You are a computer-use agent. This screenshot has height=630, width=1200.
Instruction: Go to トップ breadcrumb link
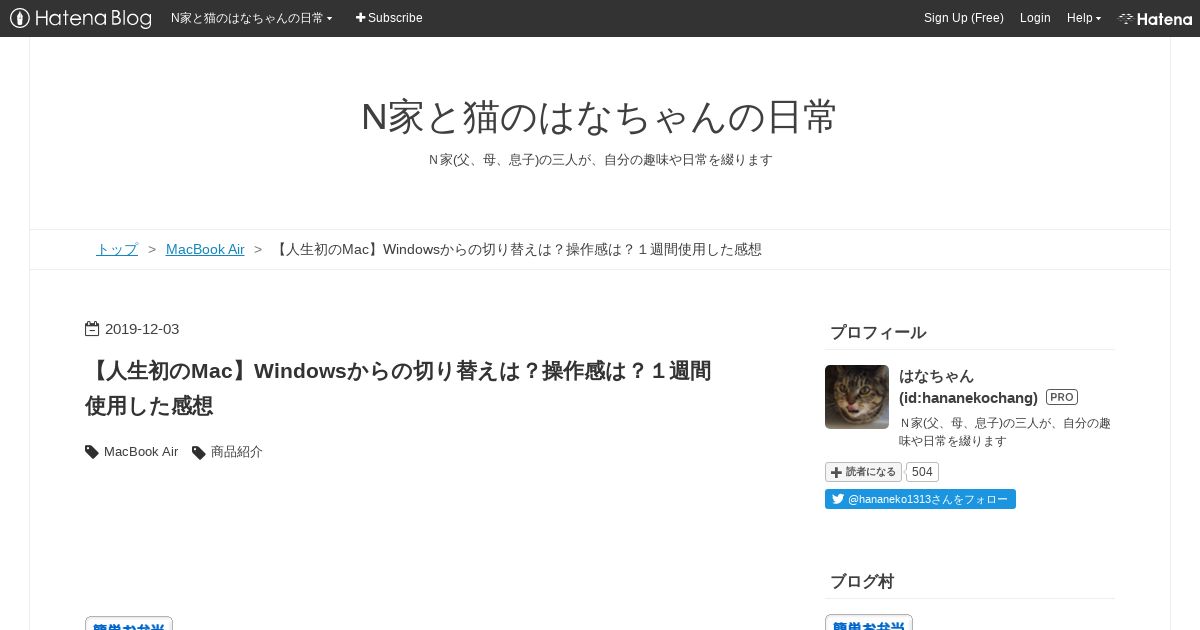point(117,249)
